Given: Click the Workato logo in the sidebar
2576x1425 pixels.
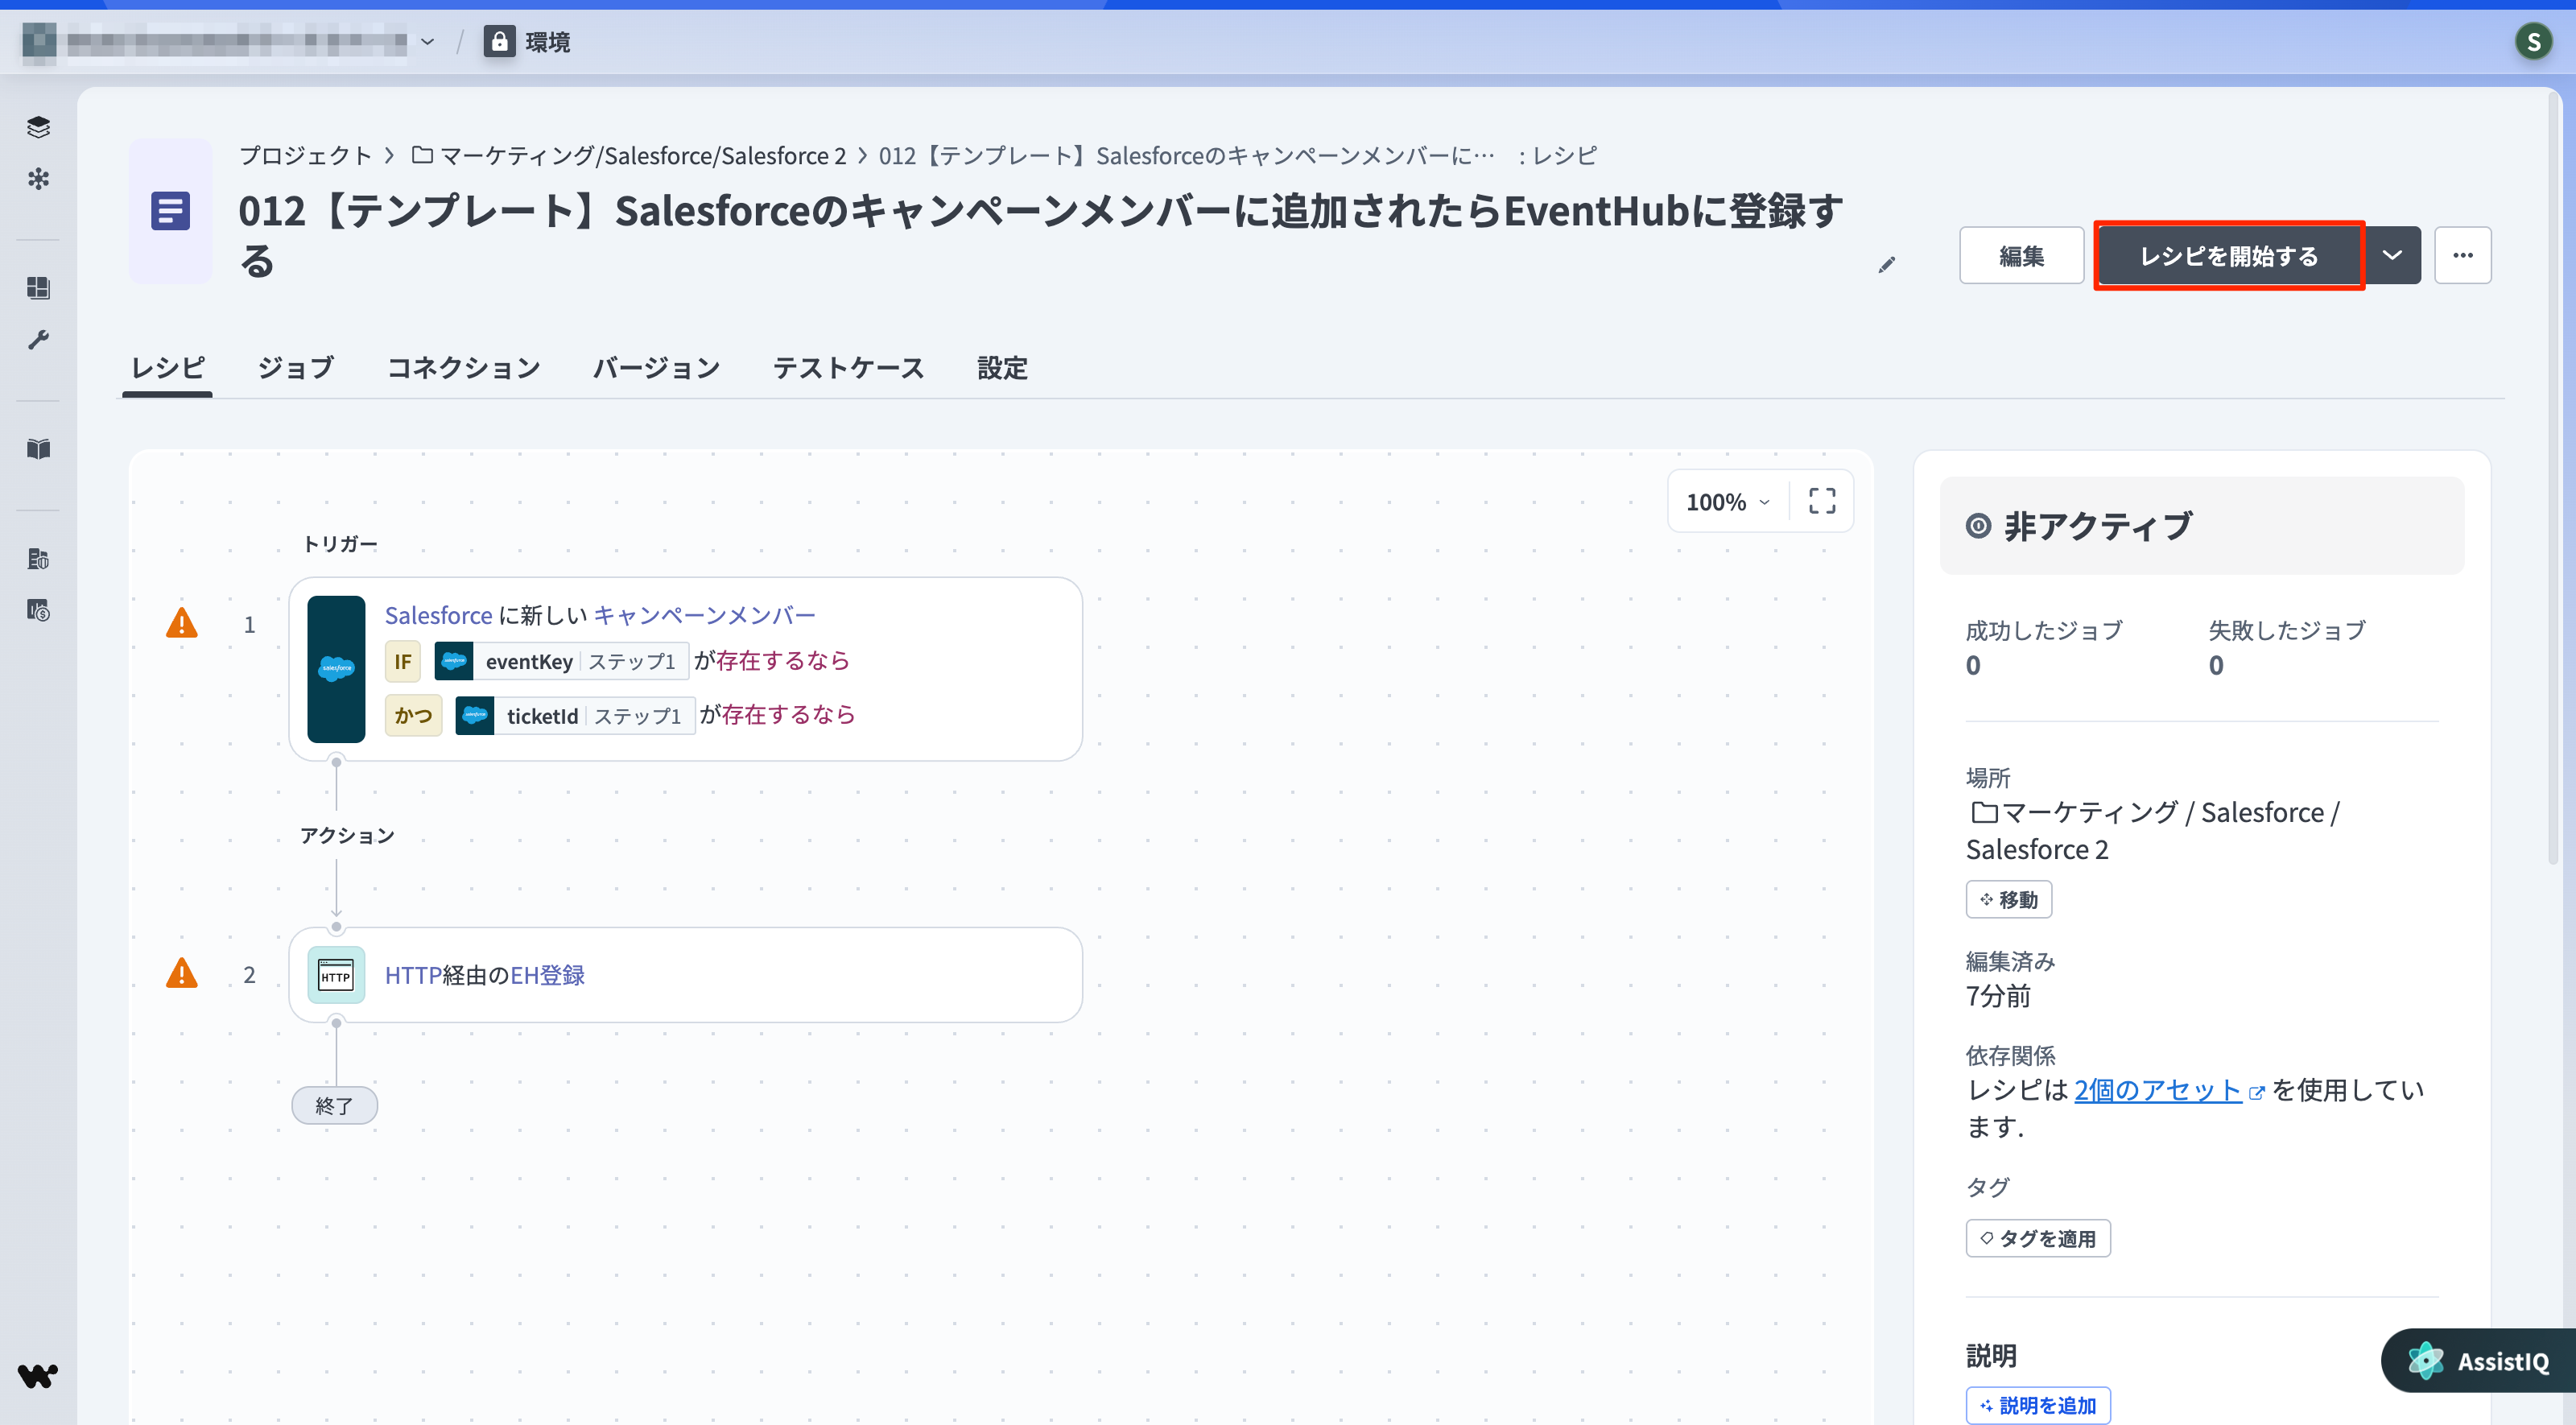Looking at the screenshot, I should 38,1376.
